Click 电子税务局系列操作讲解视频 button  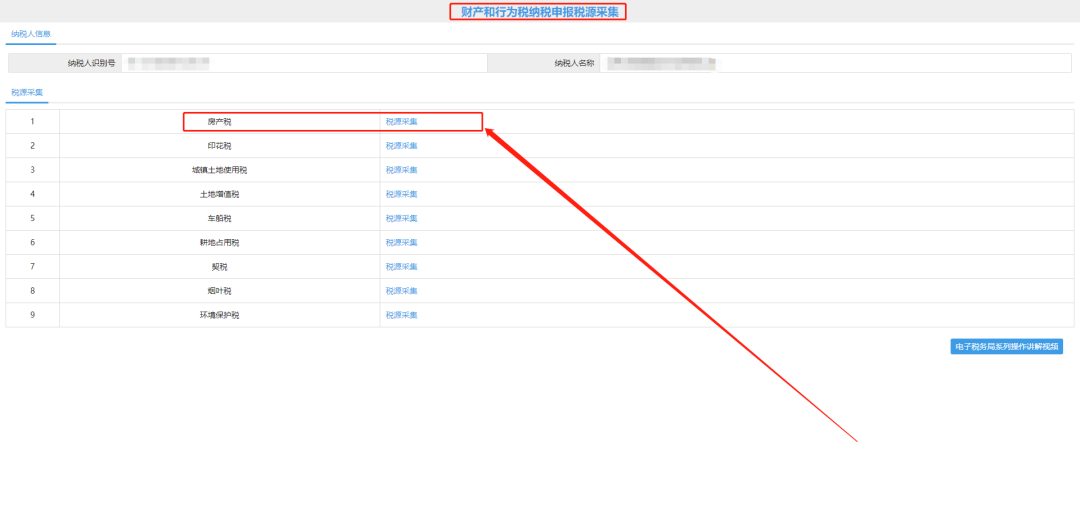pos(1005,347)
